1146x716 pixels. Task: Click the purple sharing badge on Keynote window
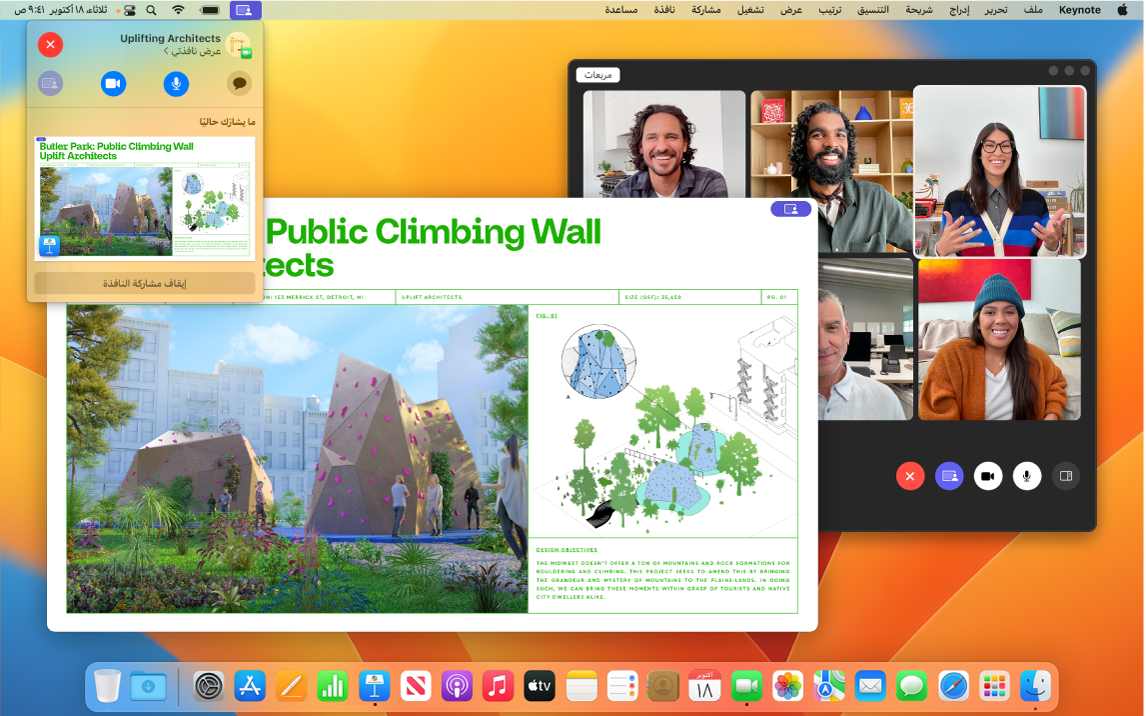coord(790,209)
